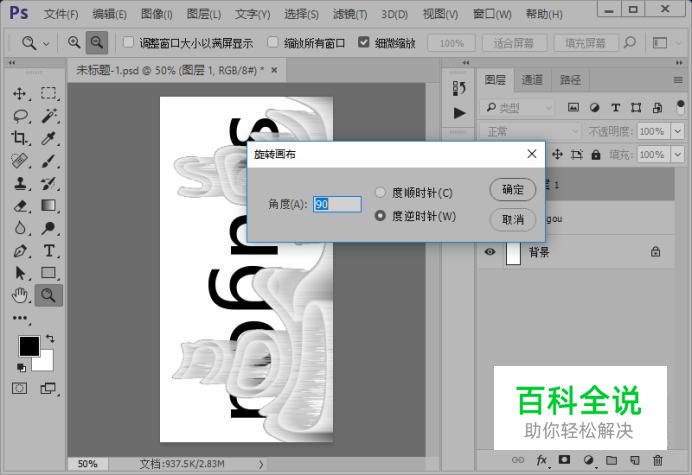Open the fill dropdown arrow
This screenshot has height=475, width=692.
point(677,155)
